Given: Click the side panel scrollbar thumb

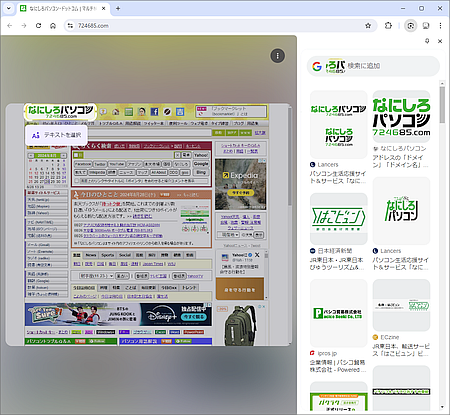Looking at the screenshot, I should pyautogui.click(x=442, y=105).
